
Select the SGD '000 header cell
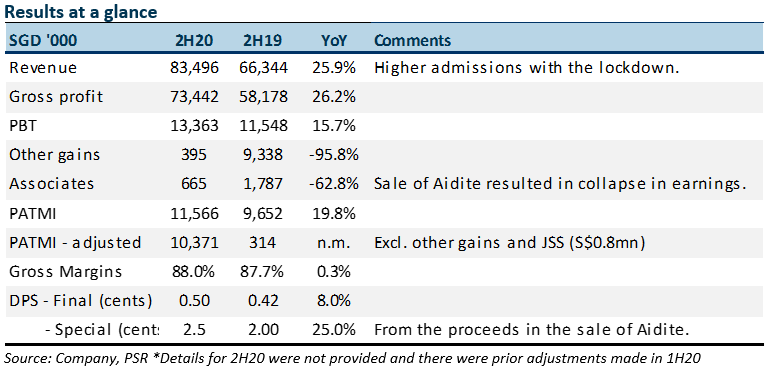[x=43, y=40]
